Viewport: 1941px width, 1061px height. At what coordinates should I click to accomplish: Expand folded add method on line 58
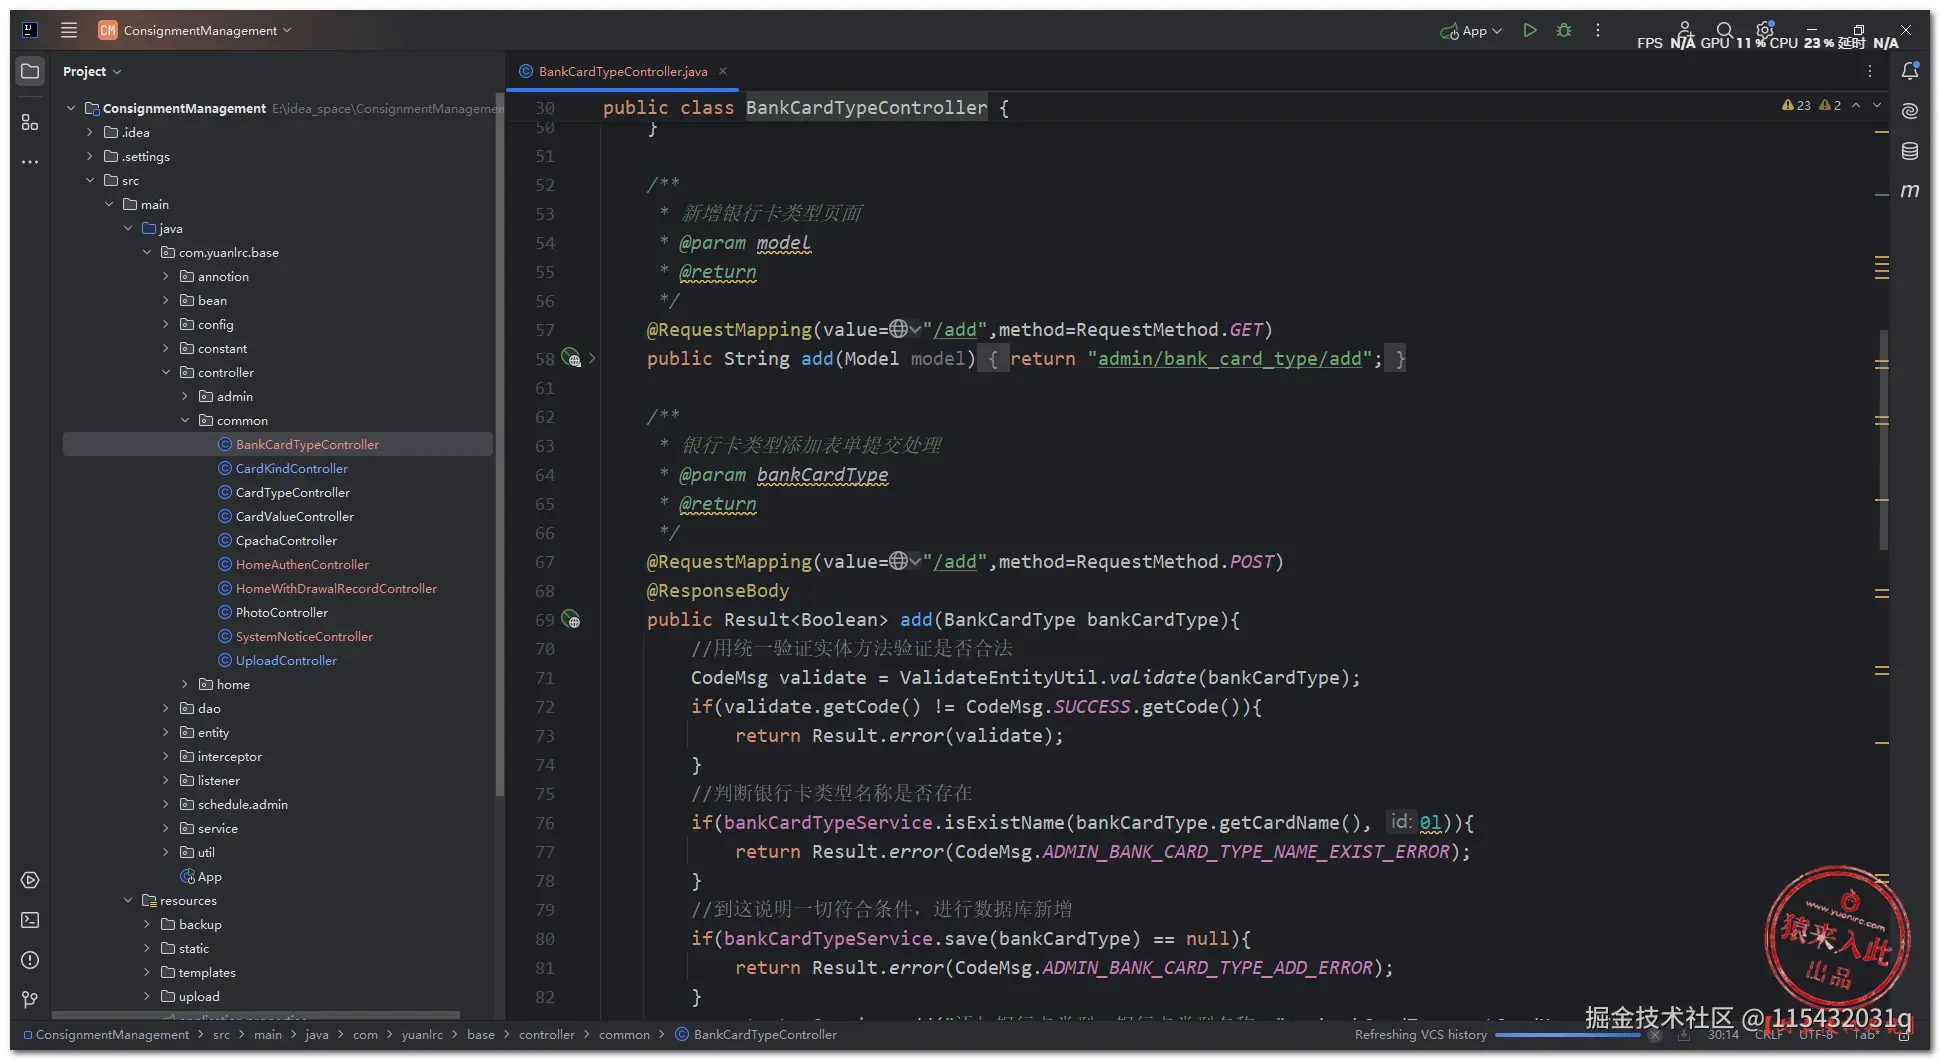pos(592,358)
